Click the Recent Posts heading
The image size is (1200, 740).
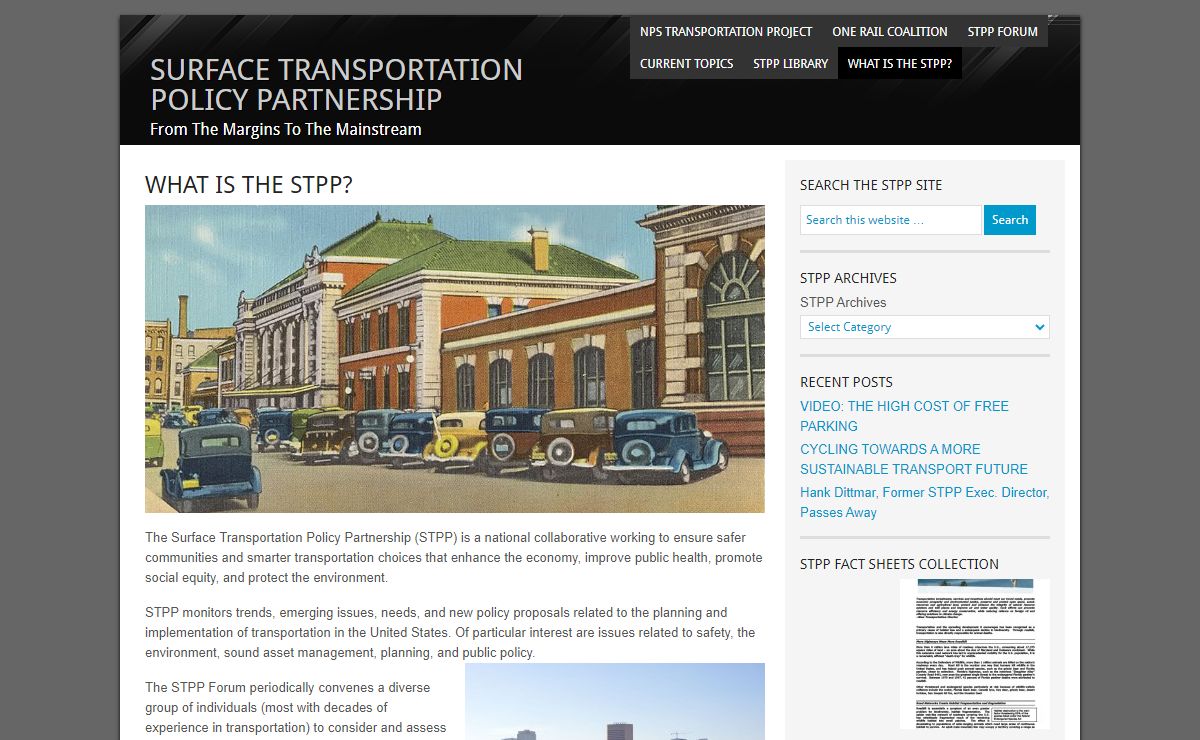[846, 382]
